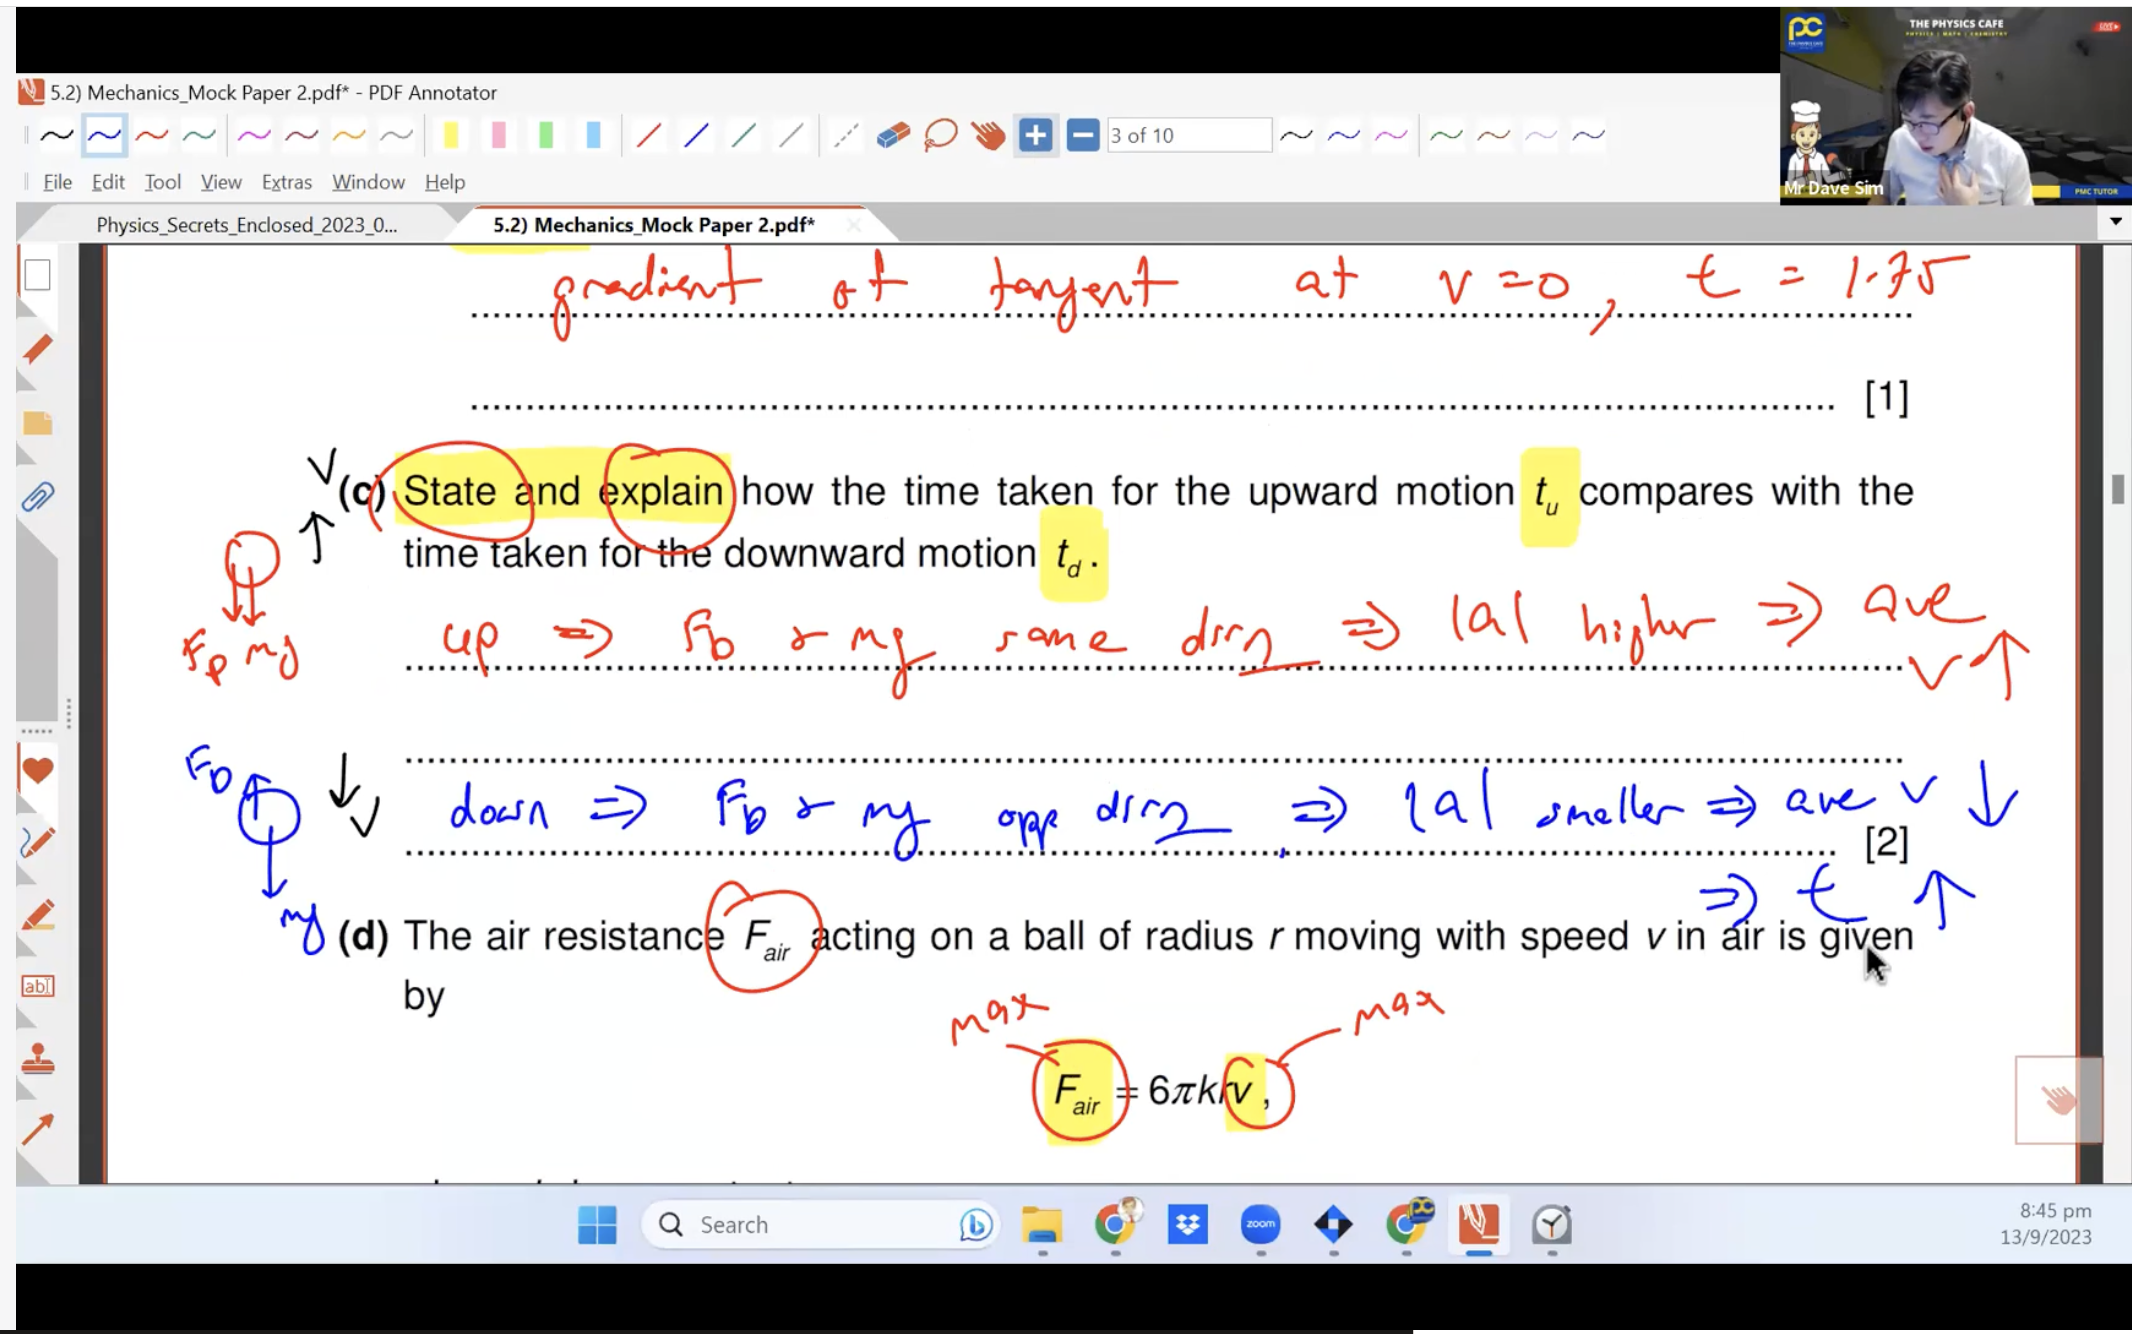Open the taskbar clock and date
The width and height of the screenshot is (2132, 1334).
(x=2046, y=1224)
